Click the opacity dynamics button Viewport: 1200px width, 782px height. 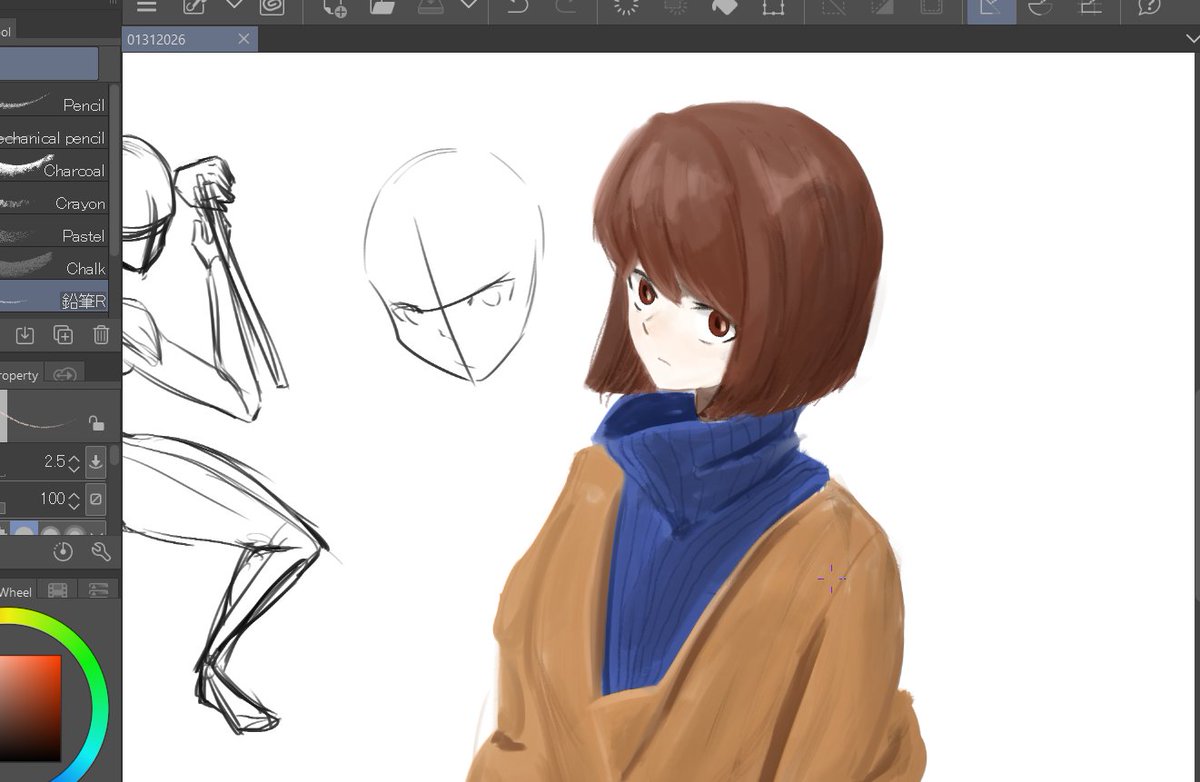(x=96, y=498)
